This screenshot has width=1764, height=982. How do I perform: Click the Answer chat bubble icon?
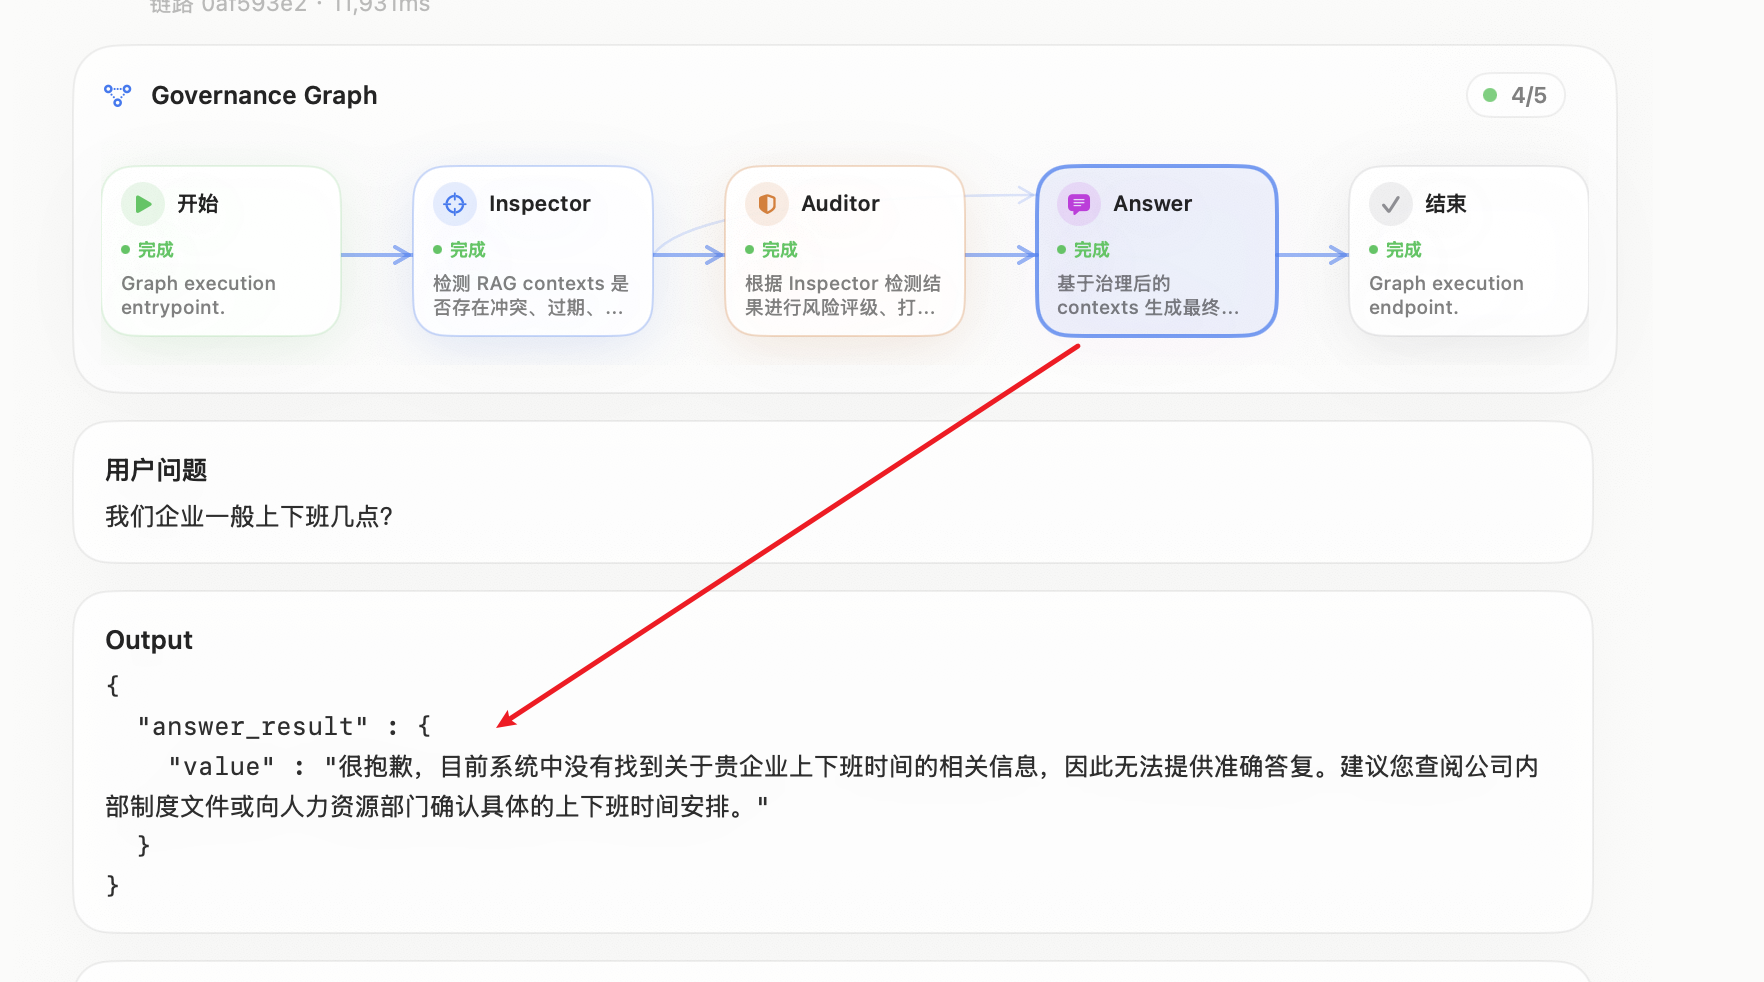tap(1079, 204)
